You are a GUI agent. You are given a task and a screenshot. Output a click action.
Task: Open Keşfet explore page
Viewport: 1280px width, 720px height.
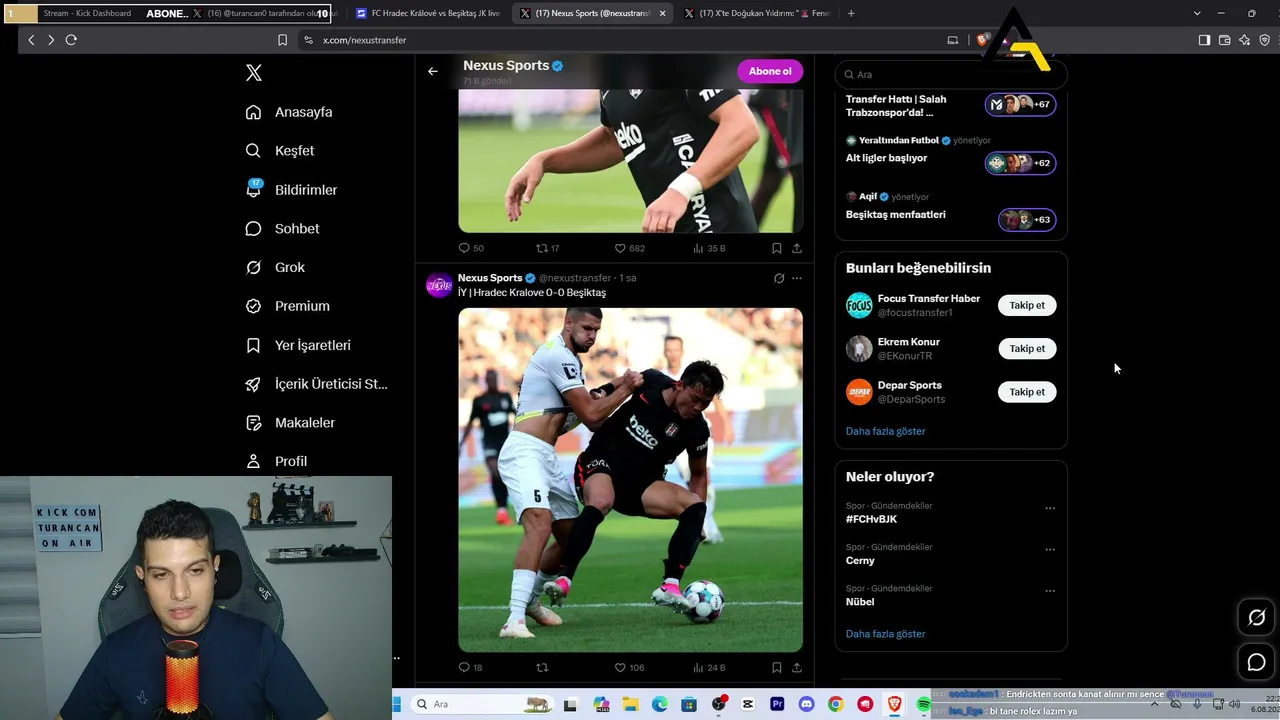[x=280, y=151]
